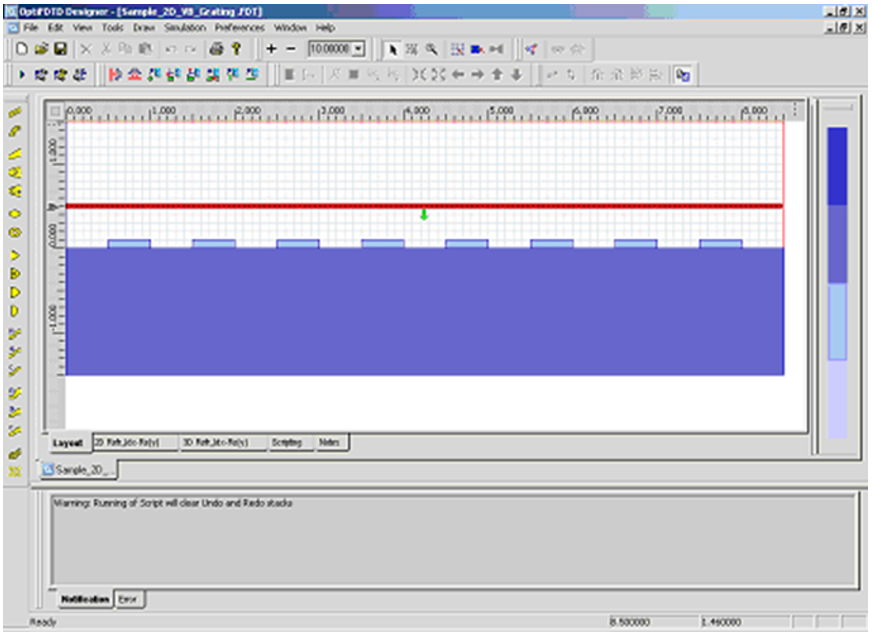Switch to the Notes tab
Screen dimensions: 872x637
[x=328, y=442]
